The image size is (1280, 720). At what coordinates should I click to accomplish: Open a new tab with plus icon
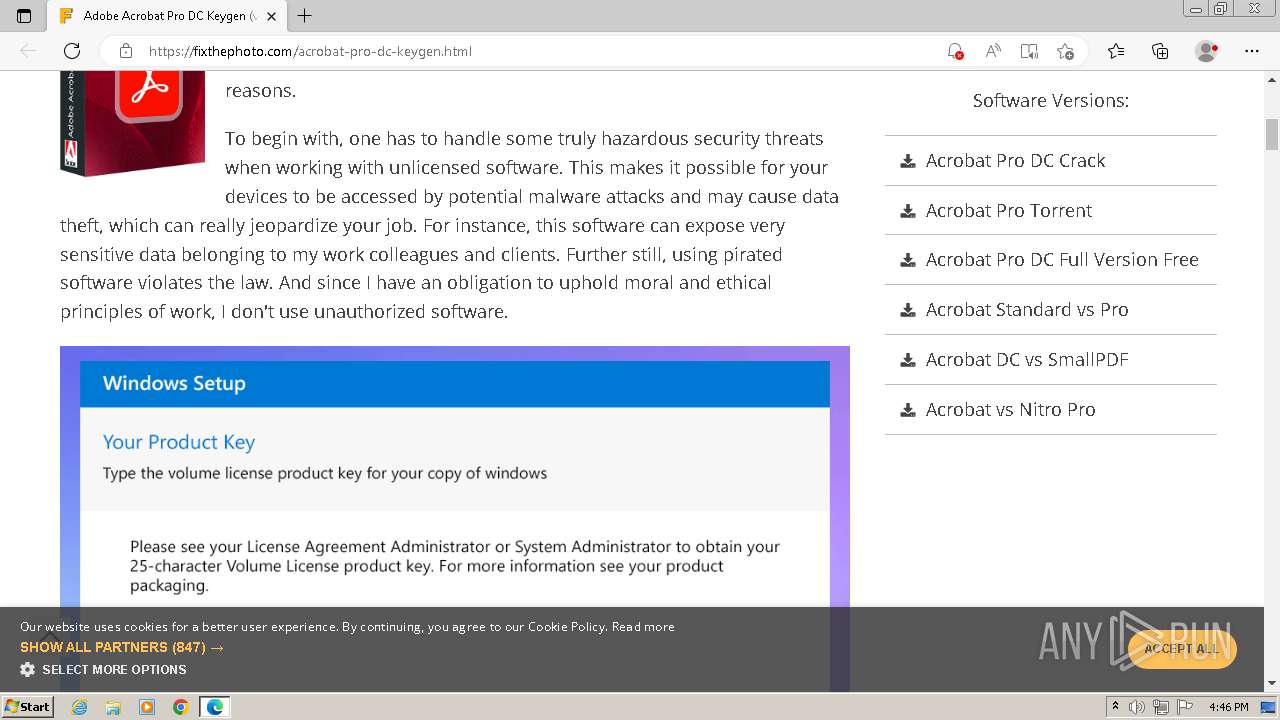[305, 16]
